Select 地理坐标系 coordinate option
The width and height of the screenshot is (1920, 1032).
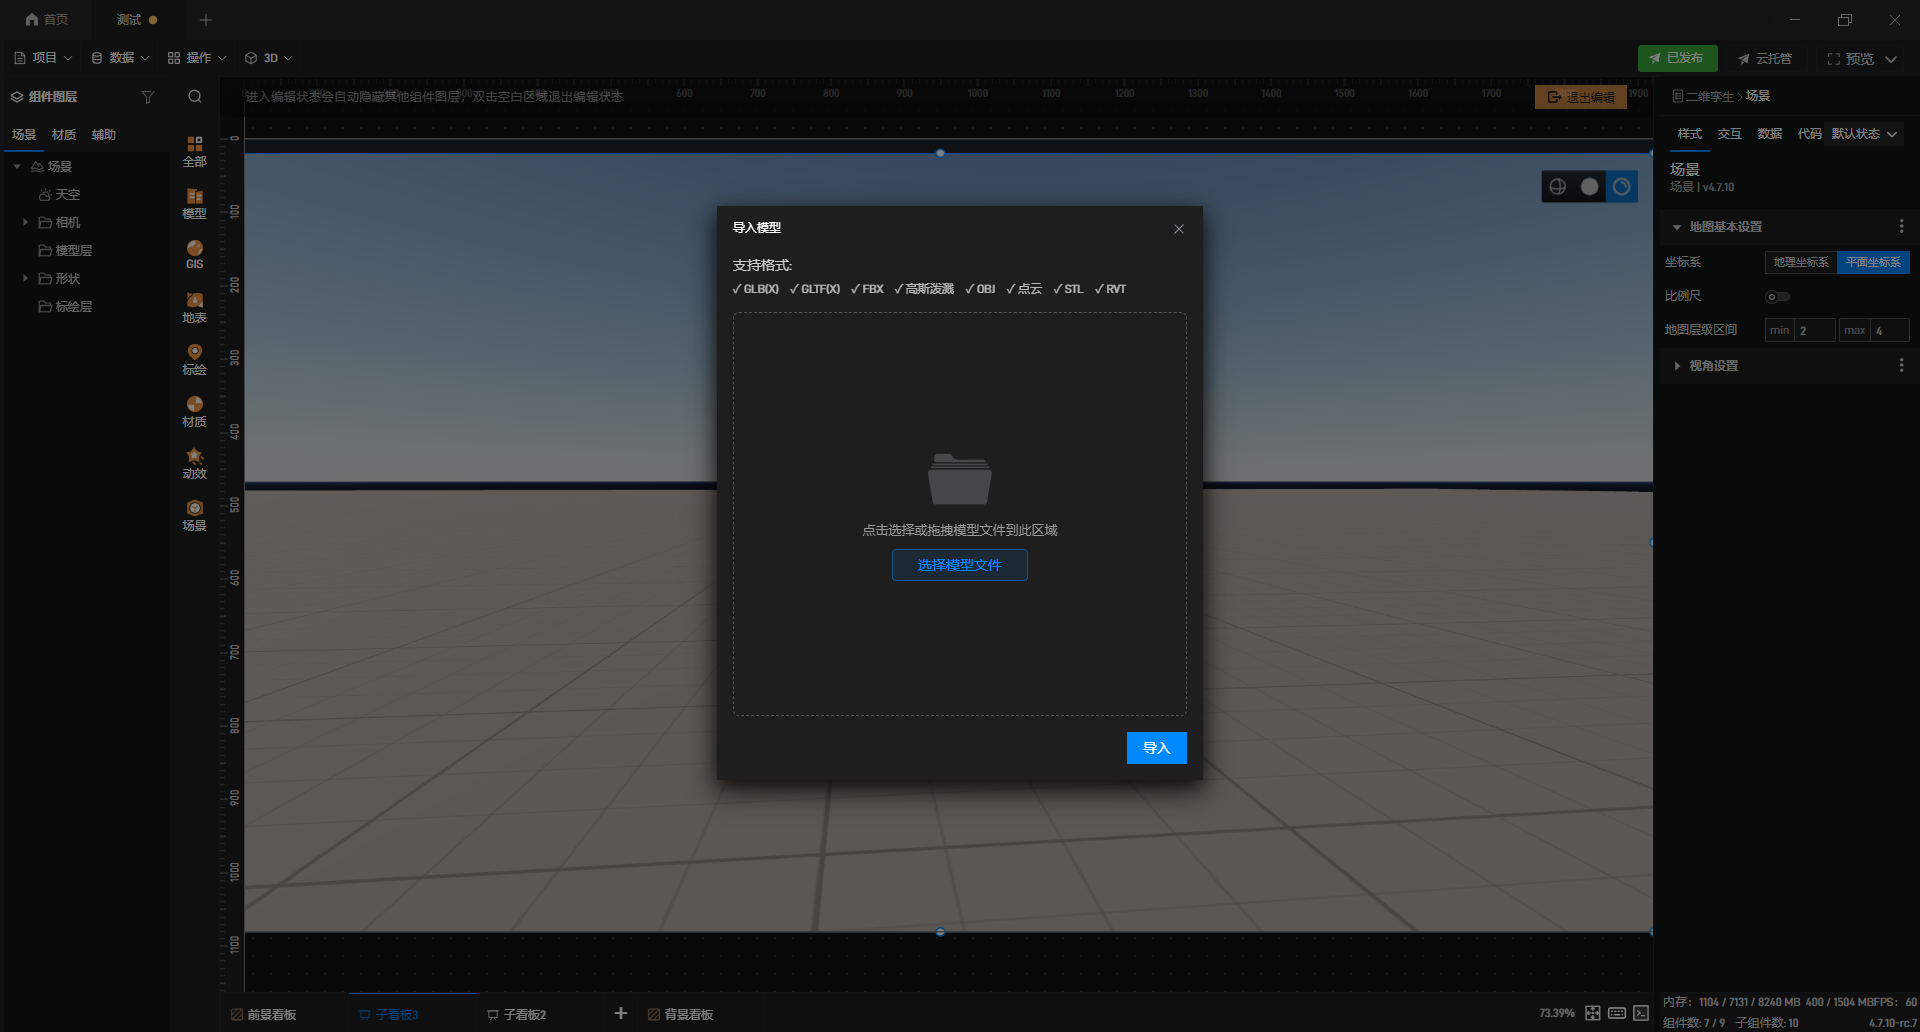[1801, 262]
